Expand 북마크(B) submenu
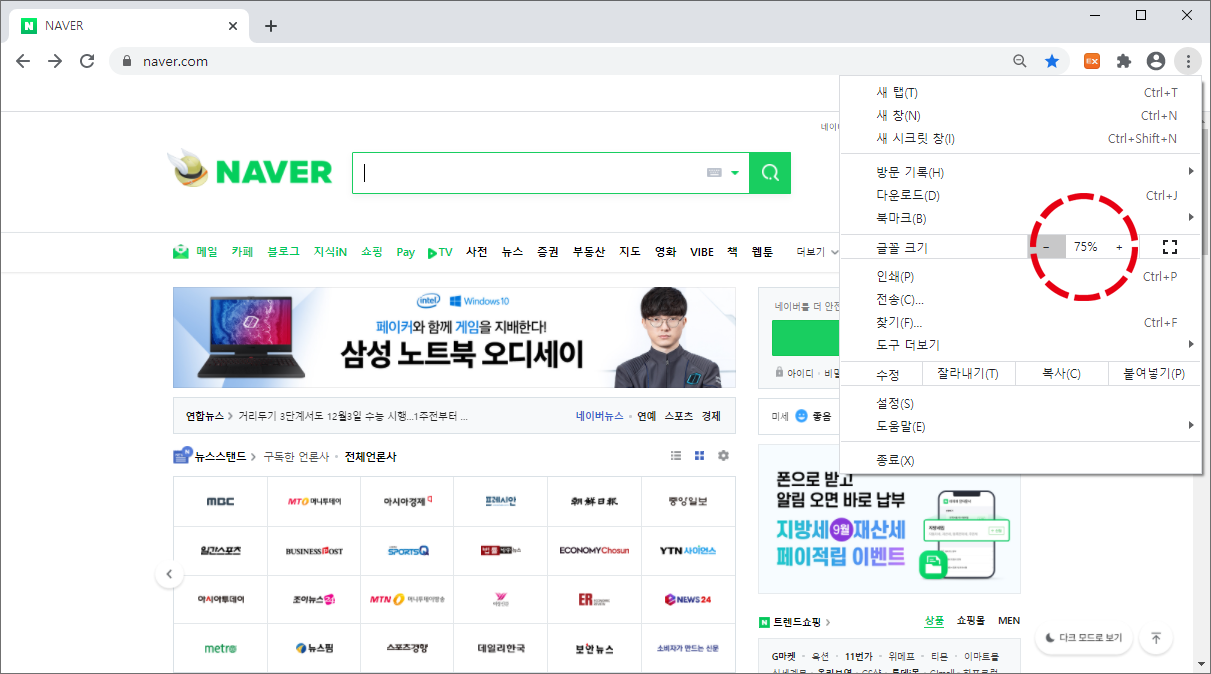The height and width of the screenshot is (674, 1211). 1020,218
